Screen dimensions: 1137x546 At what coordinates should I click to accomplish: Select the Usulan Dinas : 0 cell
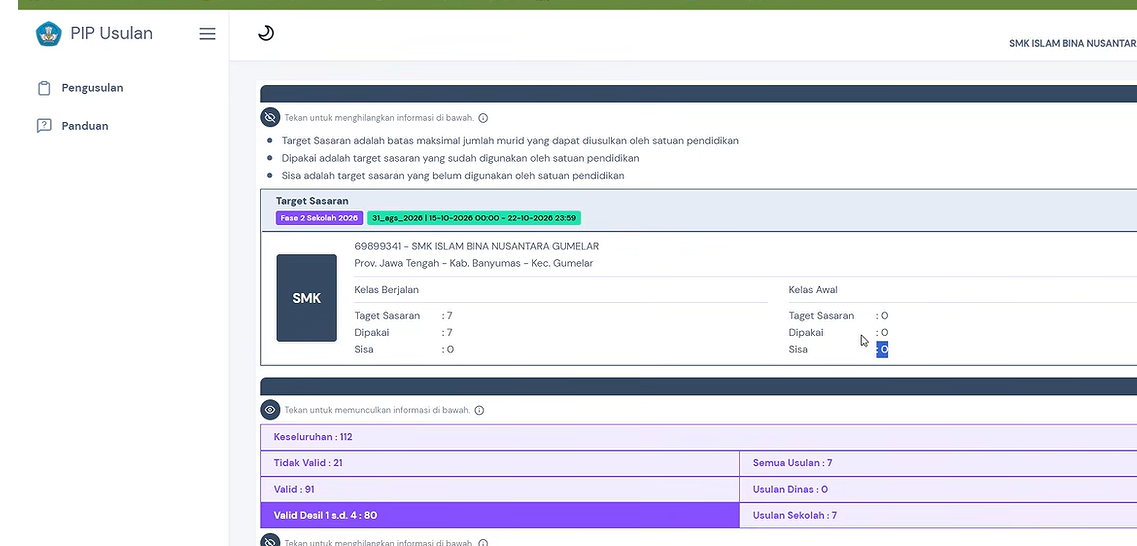938,489
